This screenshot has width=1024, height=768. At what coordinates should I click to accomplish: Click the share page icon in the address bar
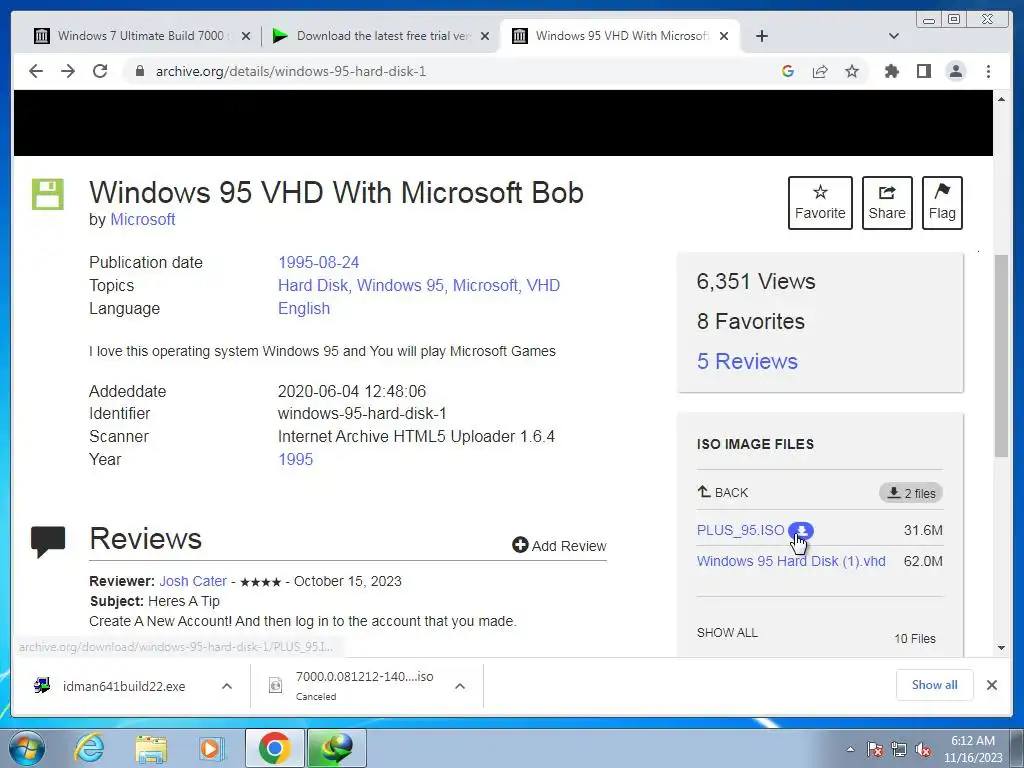(x=820, y=71)
